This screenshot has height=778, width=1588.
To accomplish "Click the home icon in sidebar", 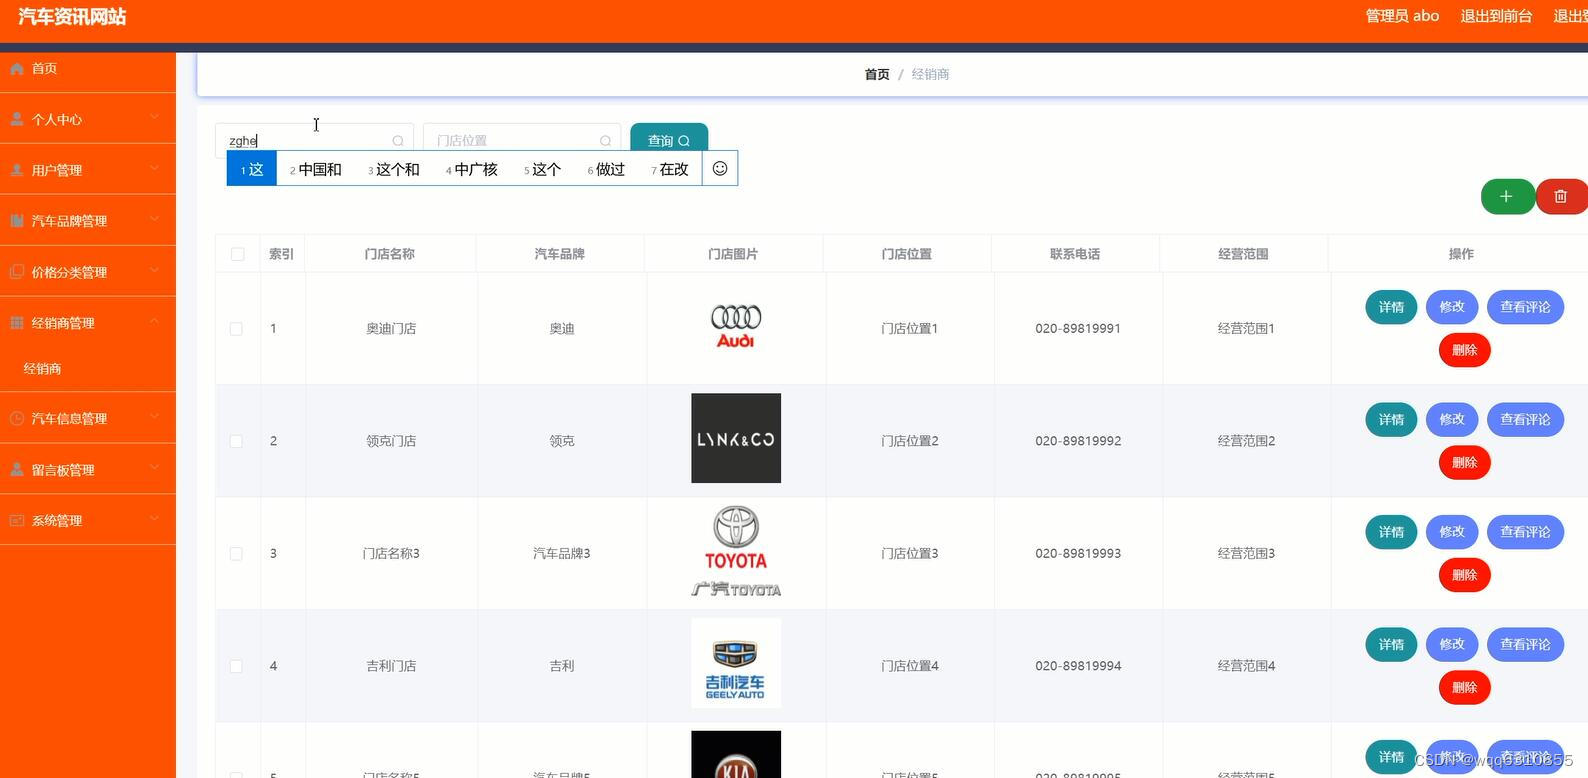I will point(17,68).
